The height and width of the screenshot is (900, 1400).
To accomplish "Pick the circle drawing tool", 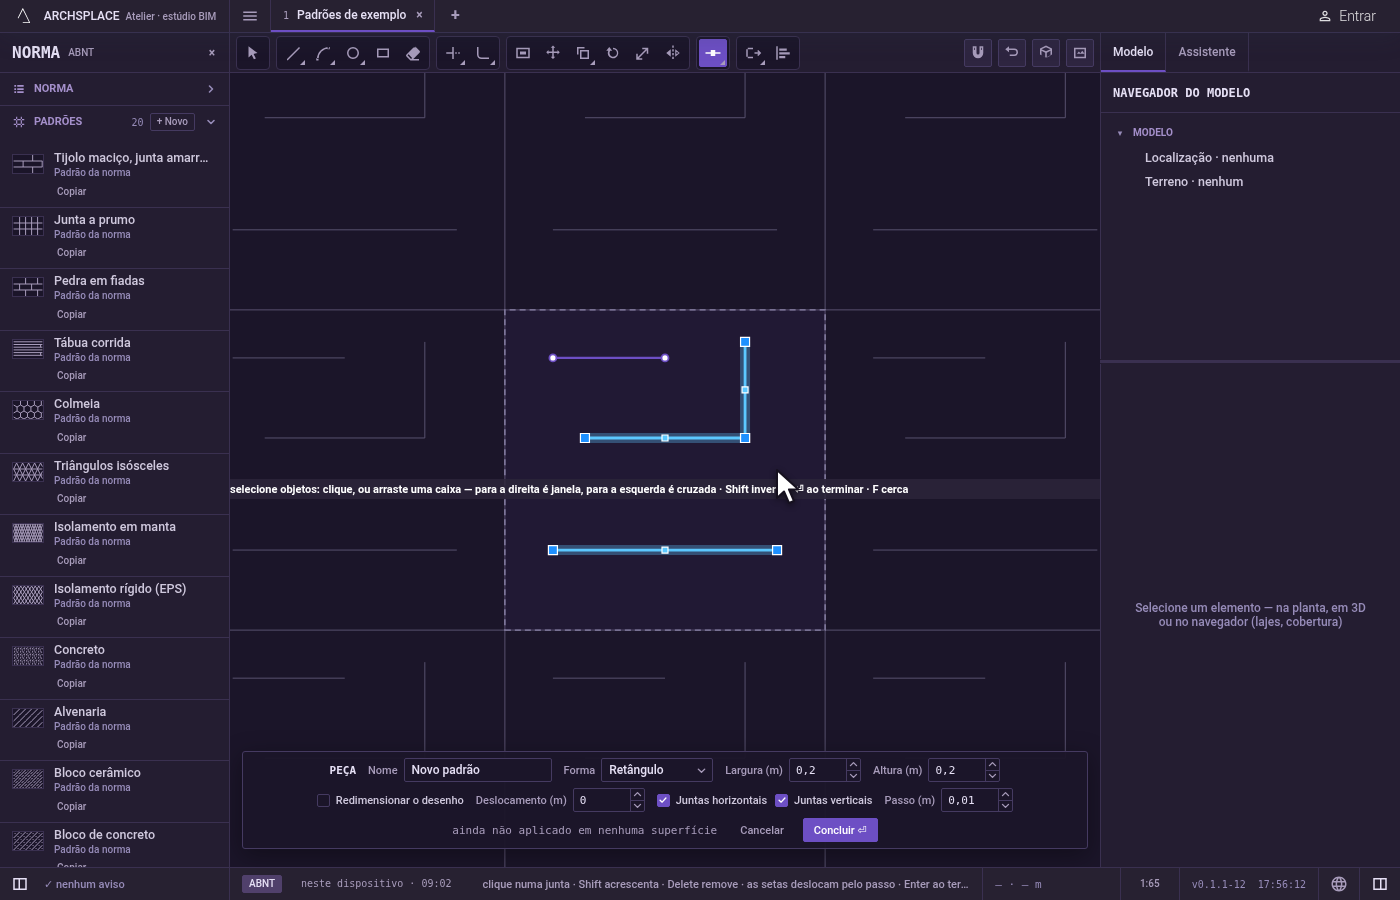I will point(353,53).
